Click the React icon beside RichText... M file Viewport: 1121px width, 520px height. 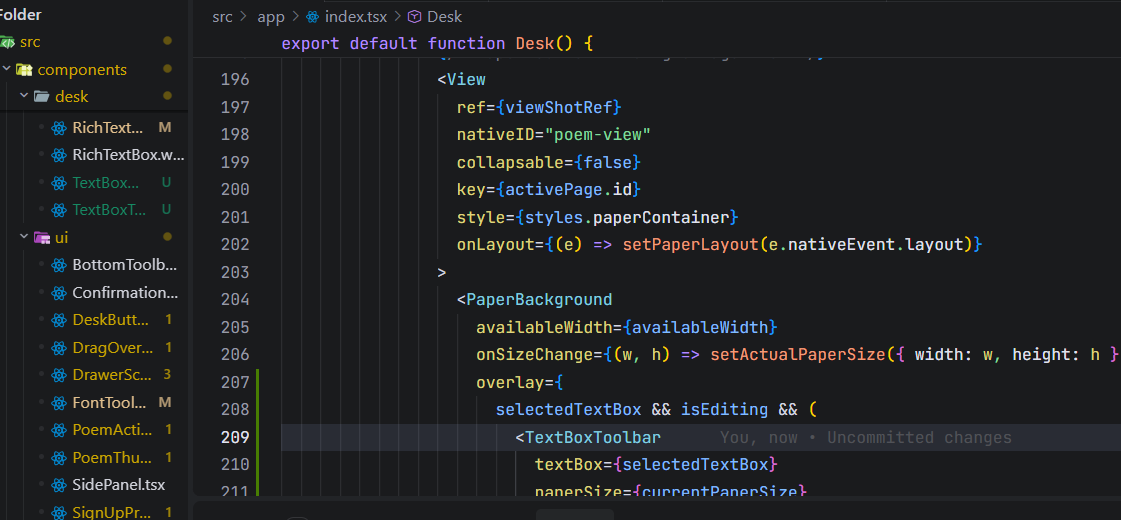pyautogui.click(x=59, y=128)
